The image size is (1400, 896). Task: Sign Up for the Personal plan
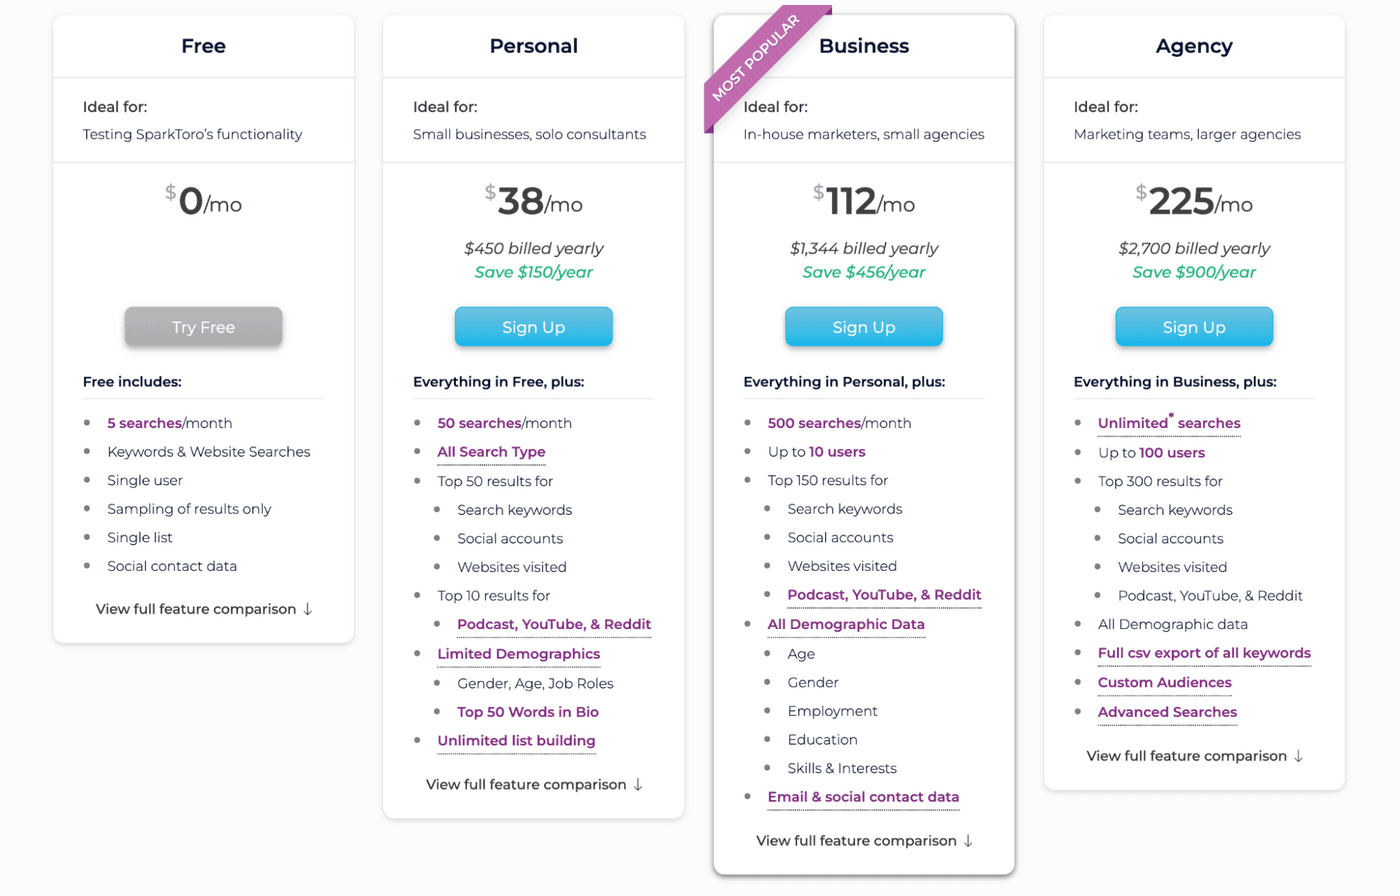[x=533, y=326]
